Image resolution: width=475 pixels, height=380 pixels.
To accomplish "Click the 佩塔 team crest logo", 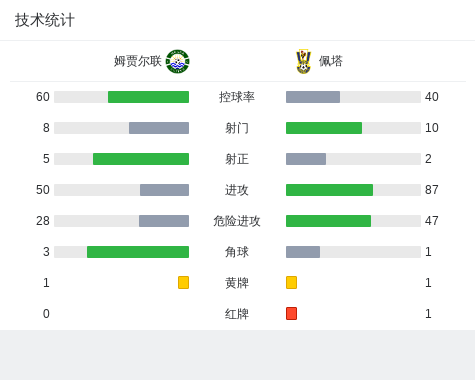I will click(304, 61).
